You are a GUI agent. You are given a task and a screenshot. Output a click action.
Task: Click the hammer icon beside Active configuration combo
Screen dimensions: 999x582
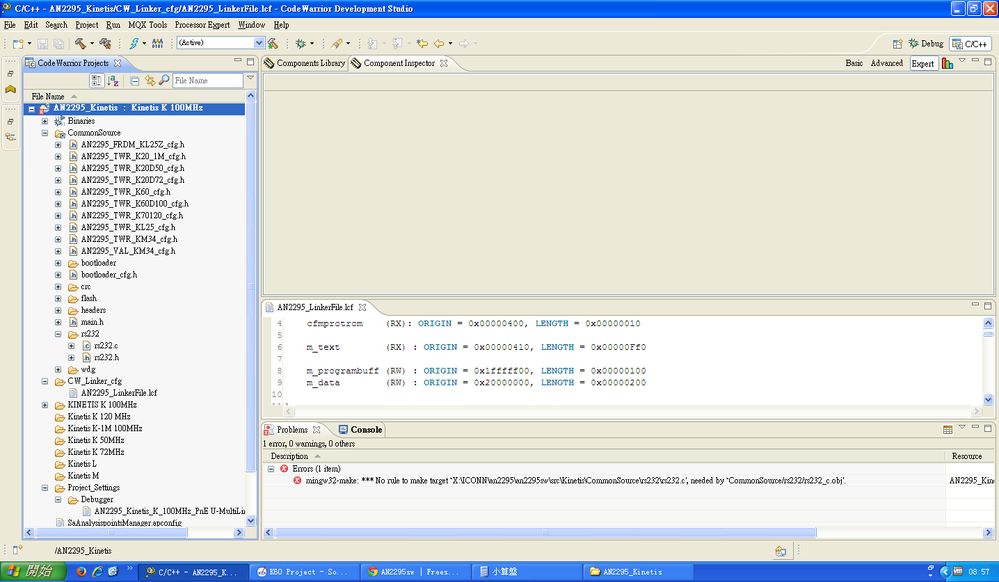click(273, 43)
